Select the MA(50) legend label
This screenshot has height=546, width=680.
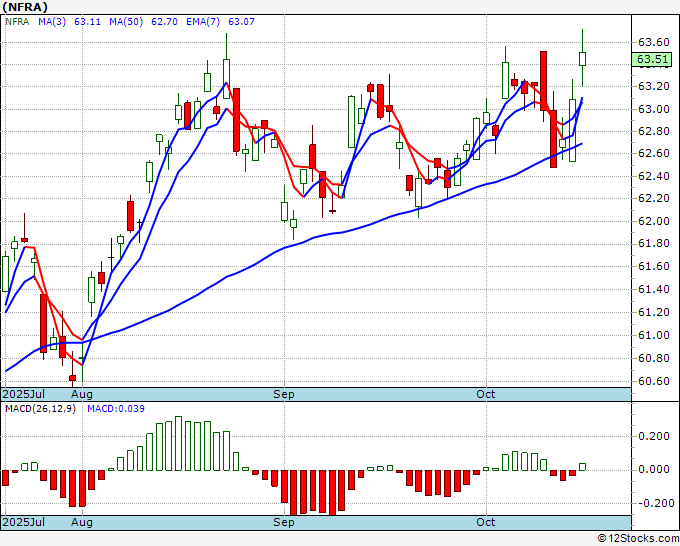click(x=126, y=22)
